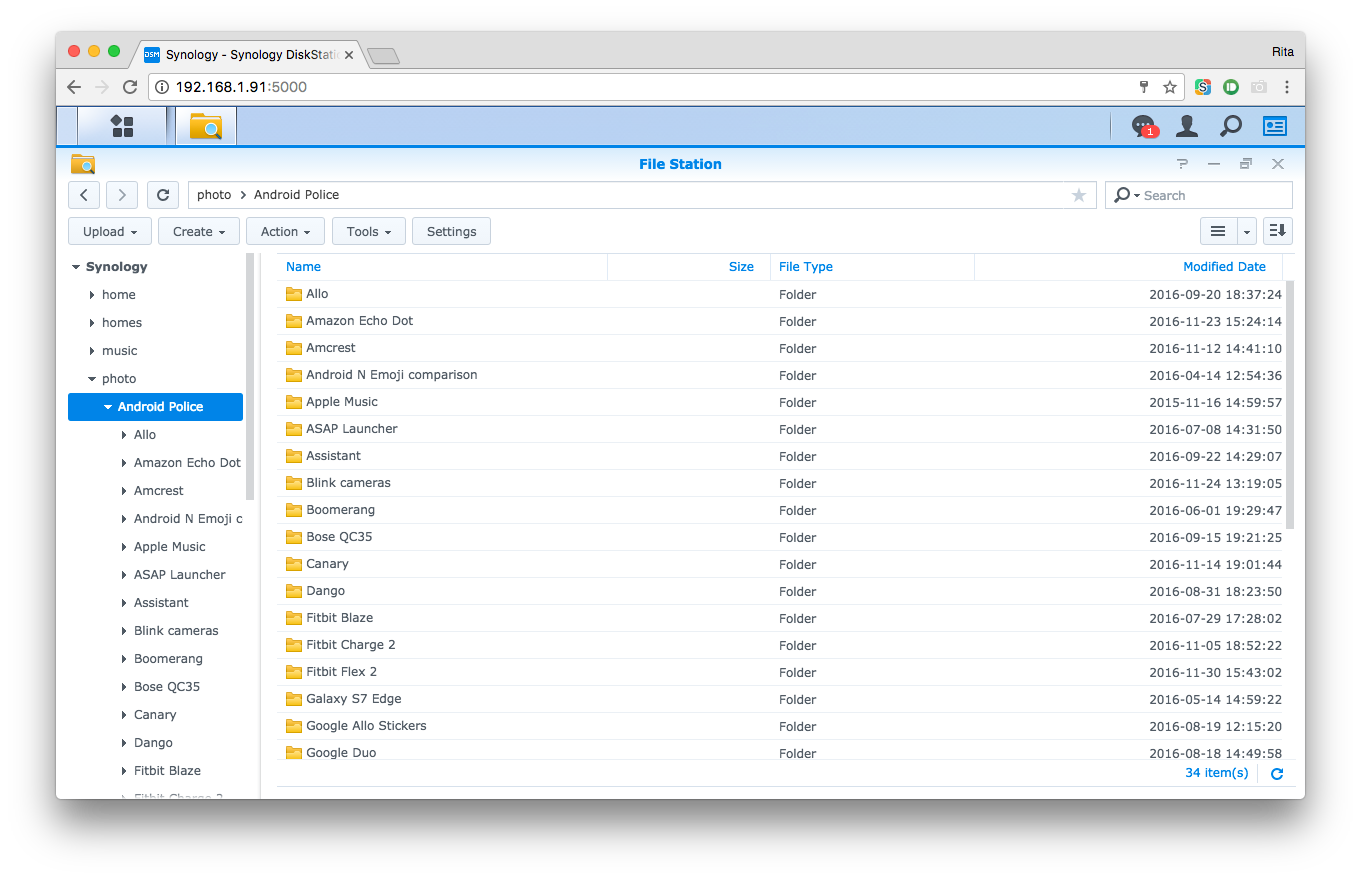Open the DSM Main Menu grid icon

122,126
